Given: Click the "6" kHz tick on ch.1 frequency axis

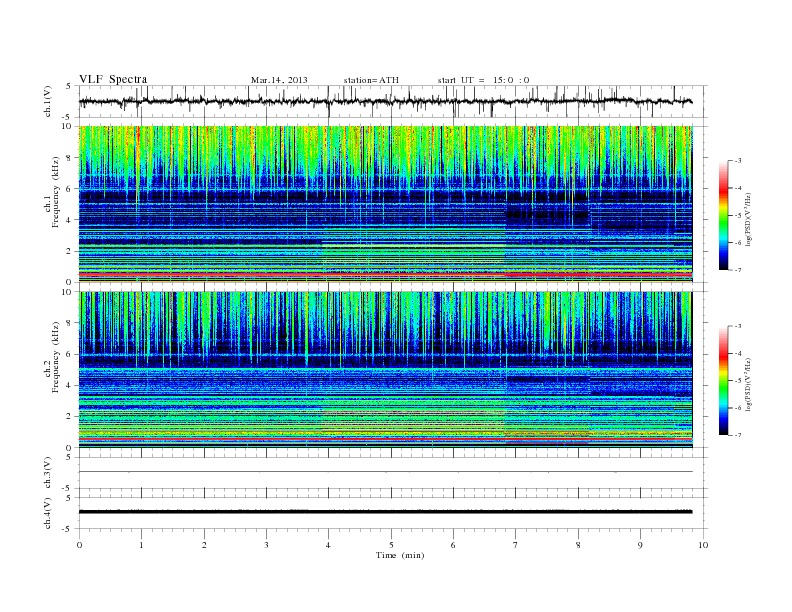Looking at the screenshot, I should pyautogui.click(x=70, y=189).
